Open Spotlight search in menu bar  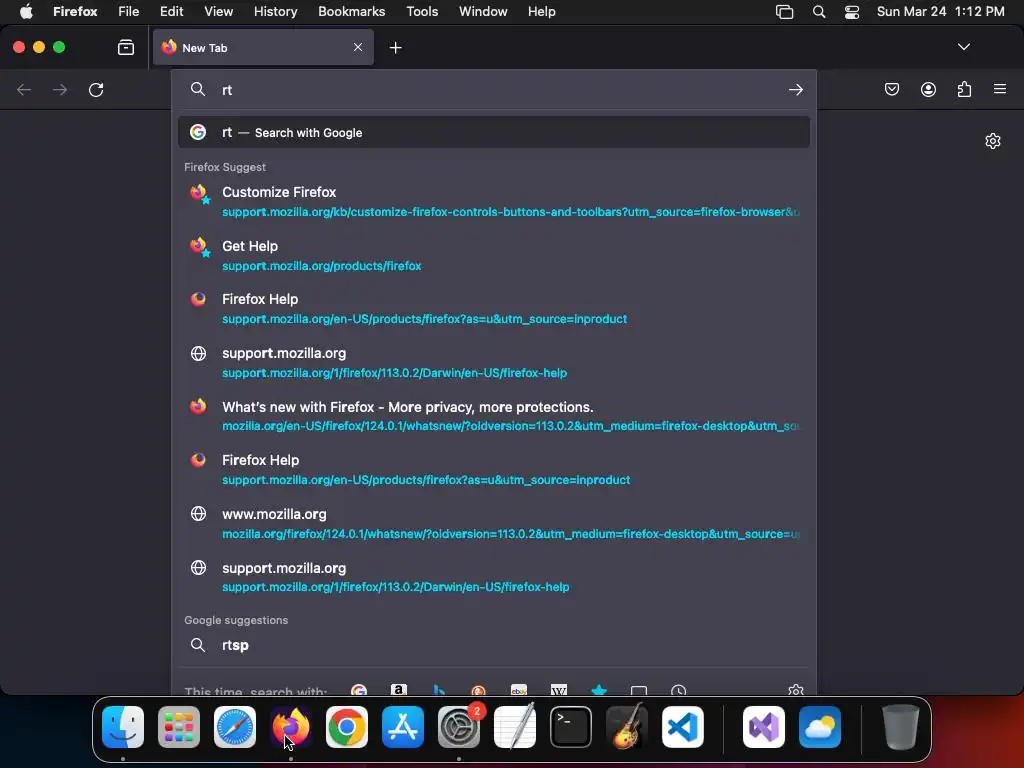point(818,11)
